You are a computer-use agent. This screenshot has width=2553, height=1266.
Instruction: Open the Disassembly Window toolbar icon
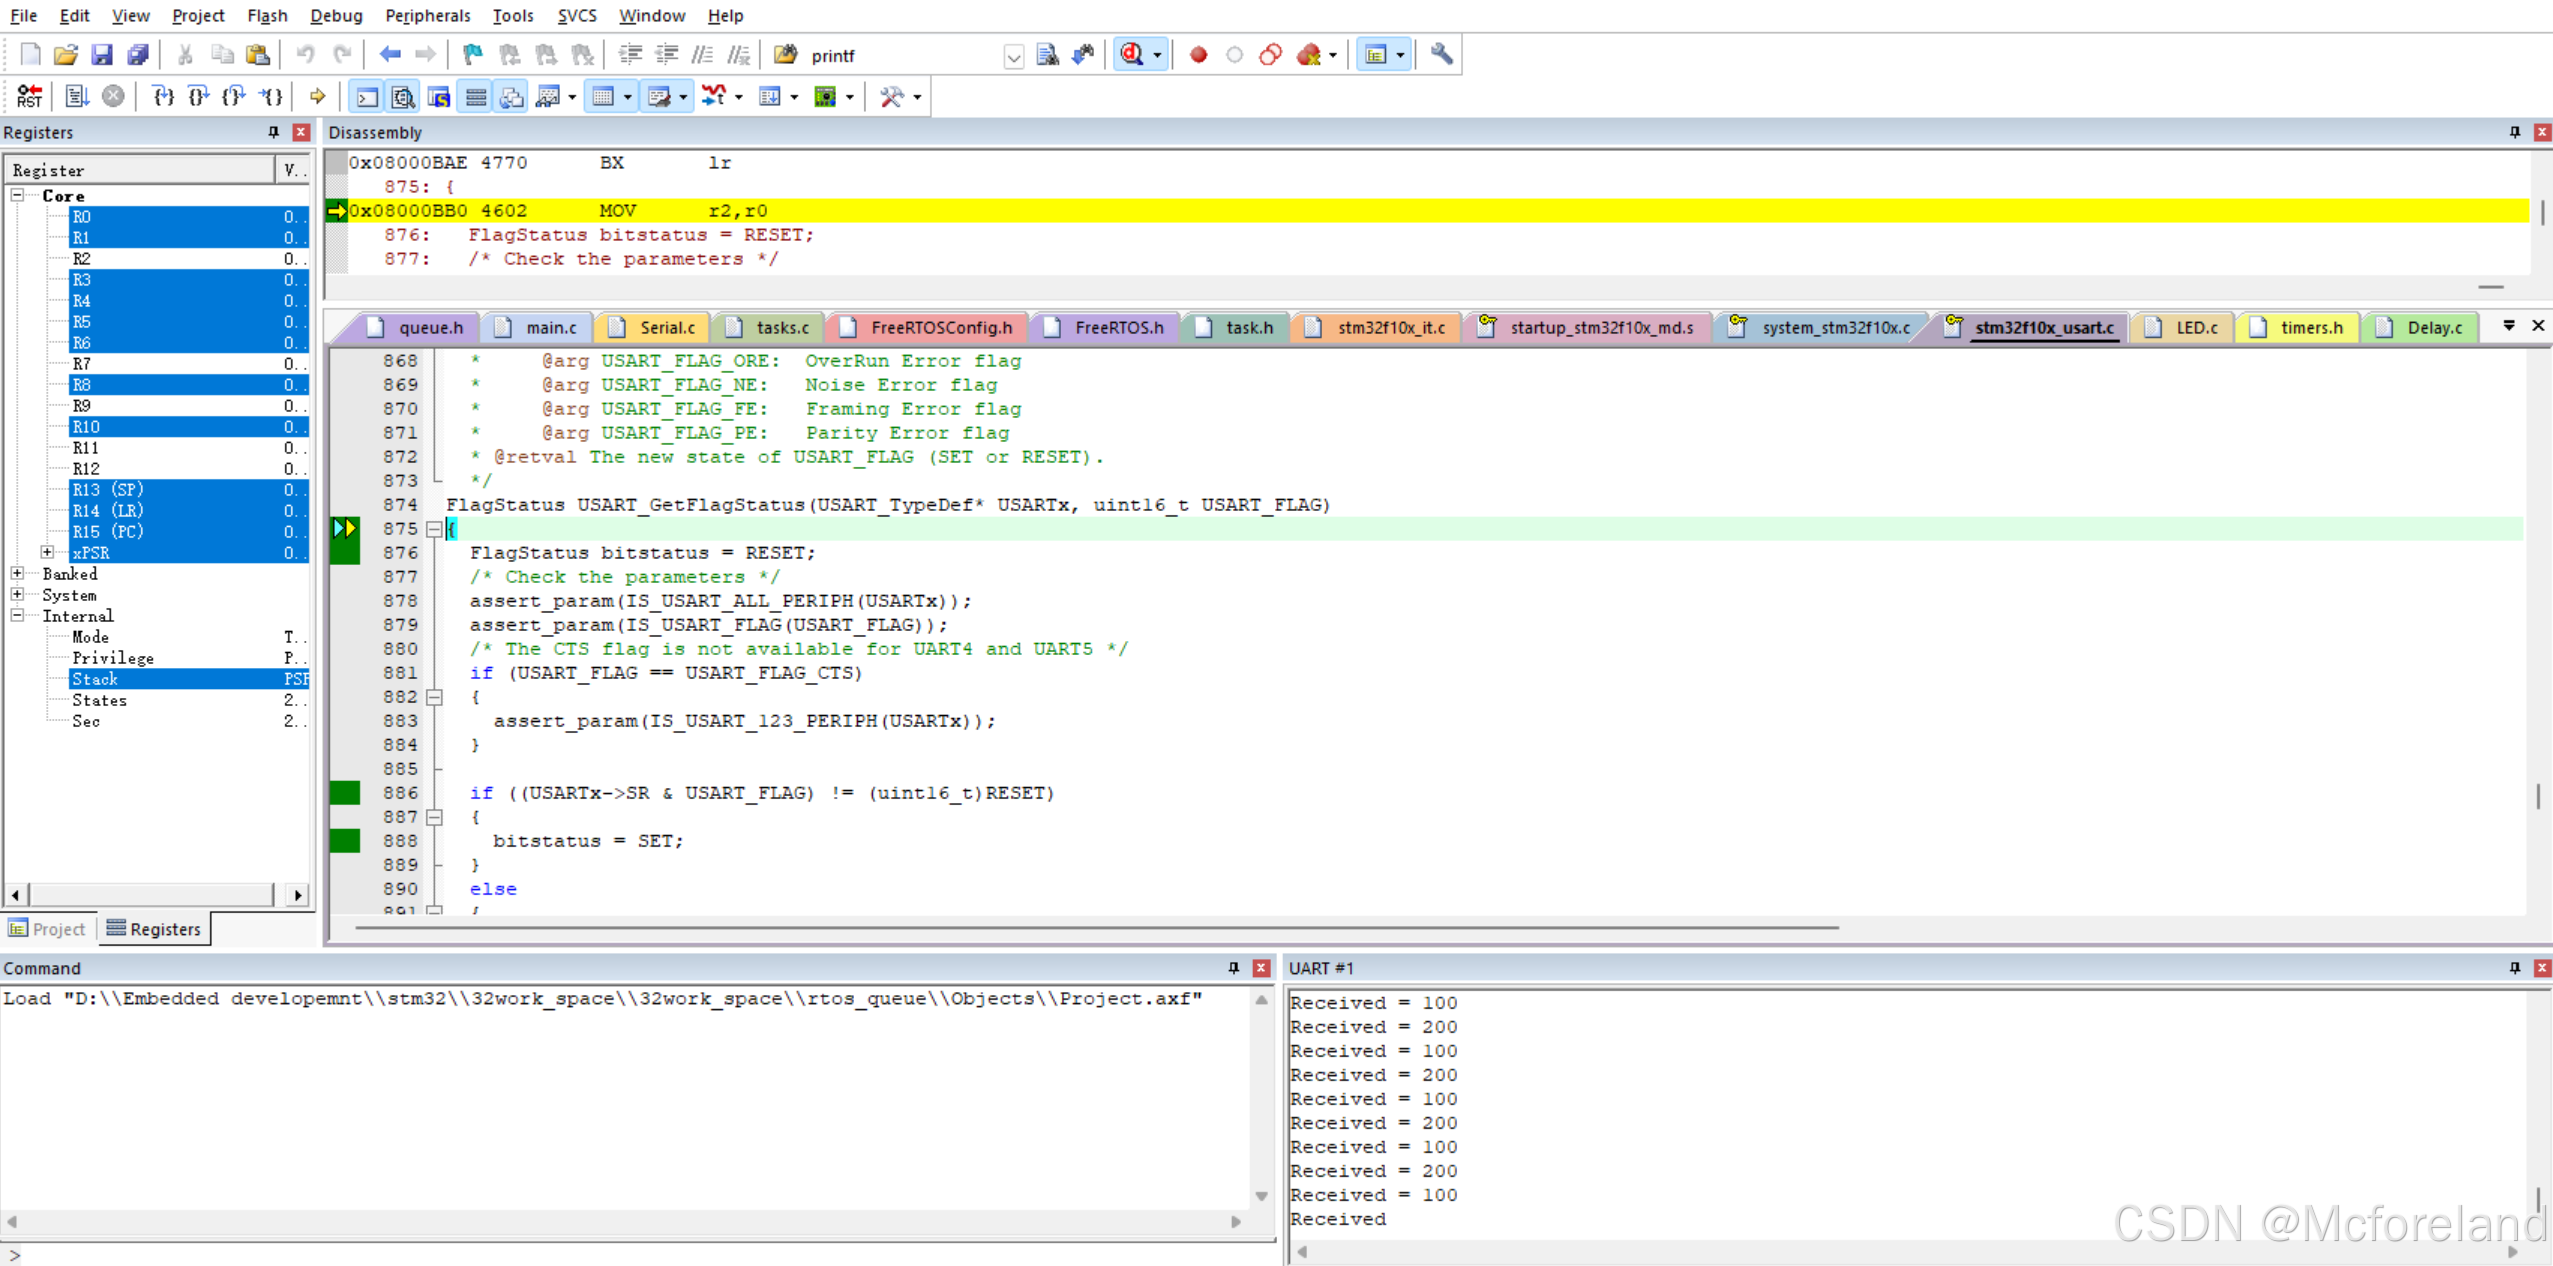coord(402,96)
